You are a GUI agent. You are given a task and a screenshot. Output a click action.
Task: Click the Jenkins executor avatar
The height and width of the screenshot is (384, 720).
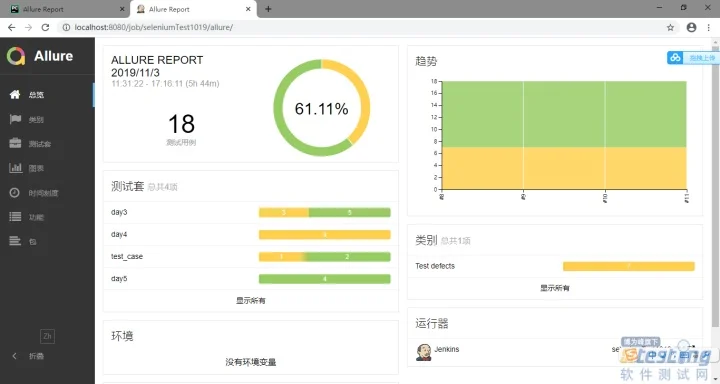[423, 352]
